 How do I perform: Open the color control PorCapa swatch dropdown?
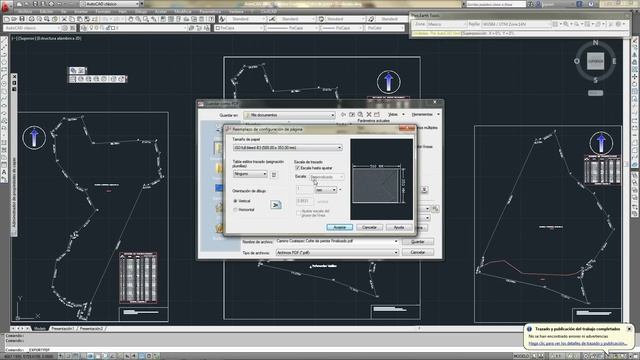[x=239, y=28]
